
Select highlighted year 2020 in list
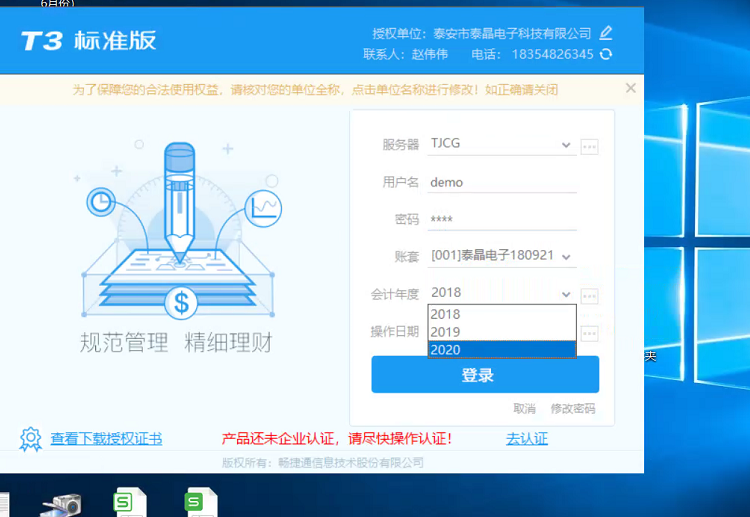pos(502,350)
